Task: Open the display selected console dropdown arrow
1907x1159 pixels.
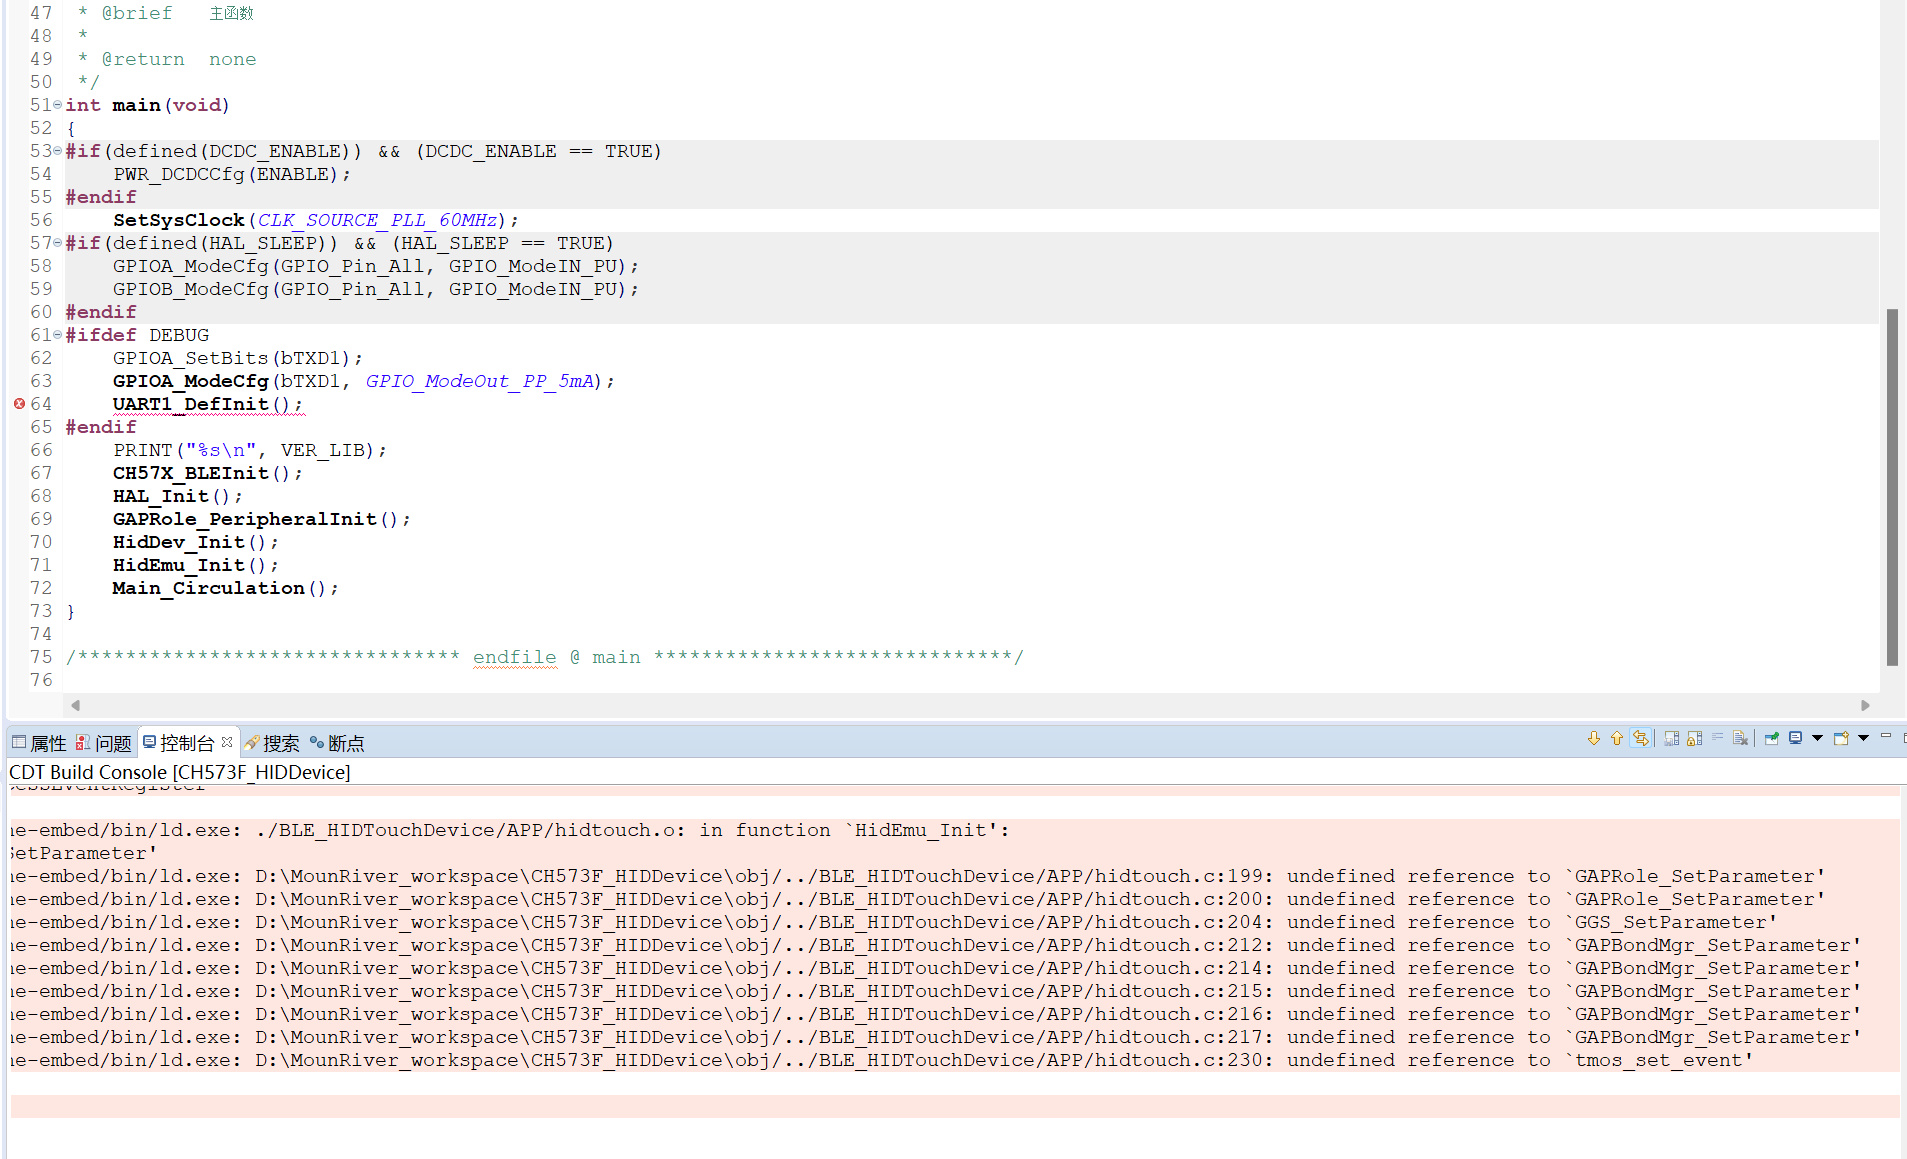Action: [x=1817, y=739]
